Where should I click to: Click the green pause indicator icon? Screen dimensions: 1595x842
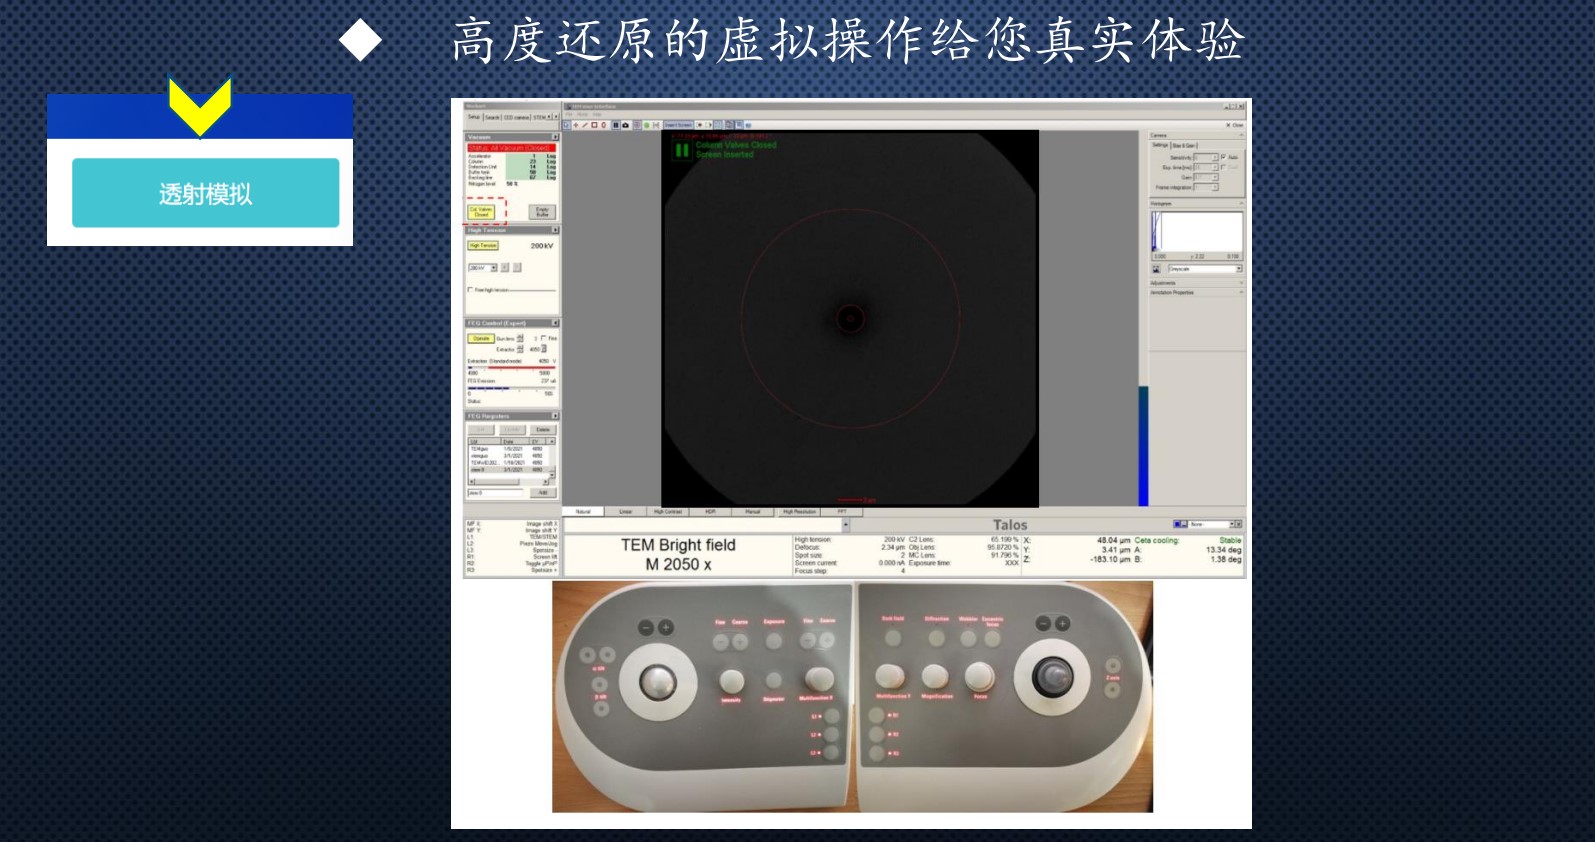point(682,150)
